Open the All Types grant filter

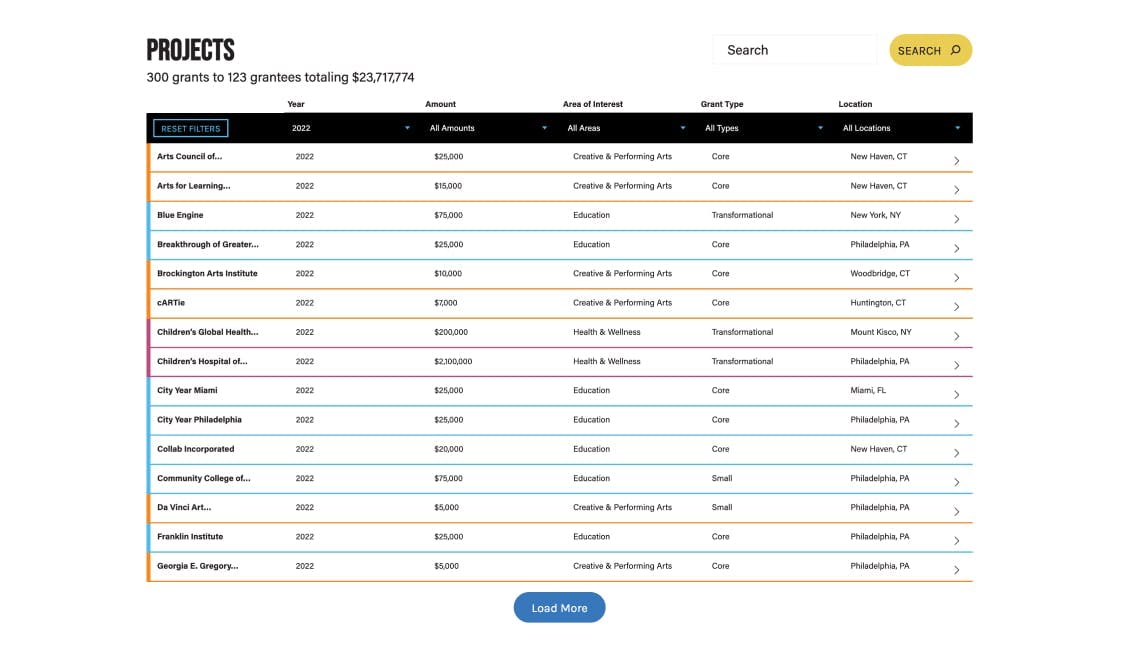(x=763, y=128)
